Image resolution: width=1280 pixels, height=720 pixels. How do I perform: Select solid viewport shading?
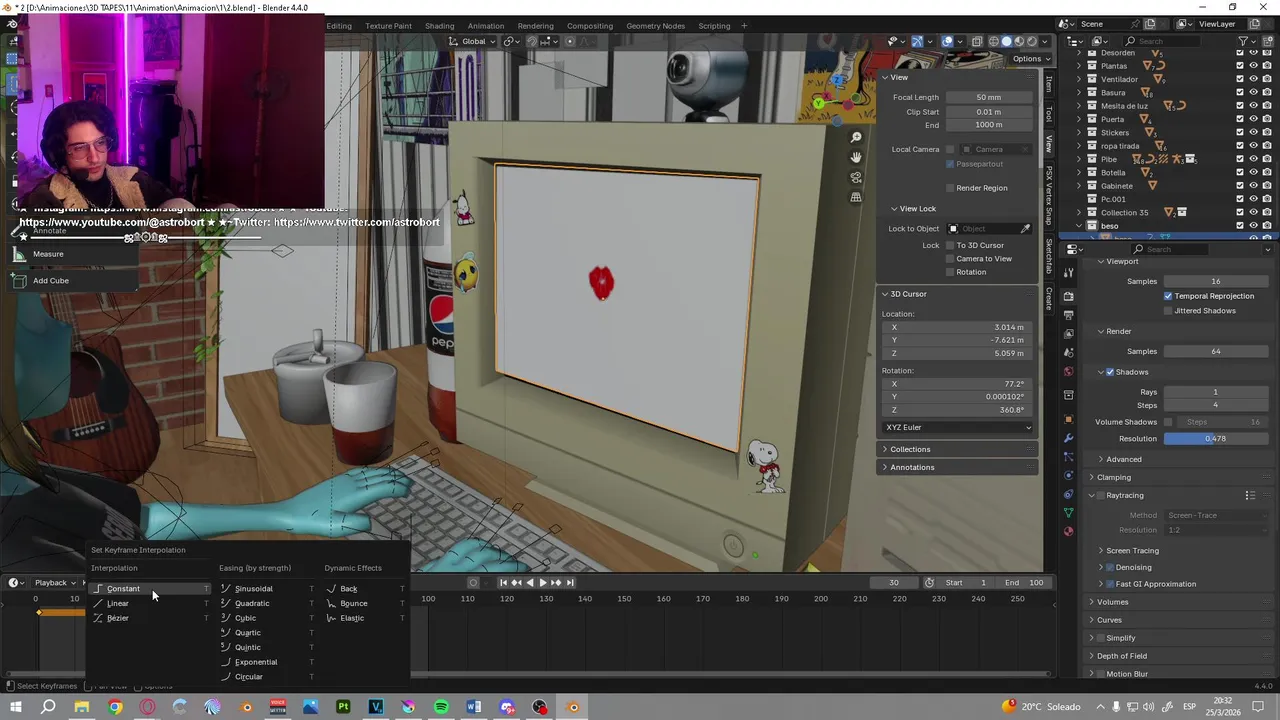tap(1007, 41)
